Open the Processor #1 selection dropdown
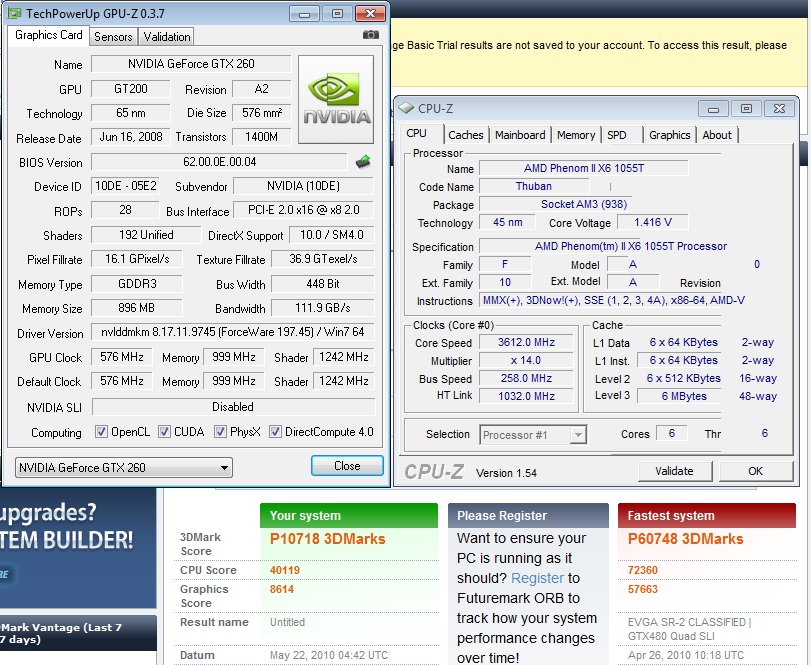 click(x=533, y=435)
